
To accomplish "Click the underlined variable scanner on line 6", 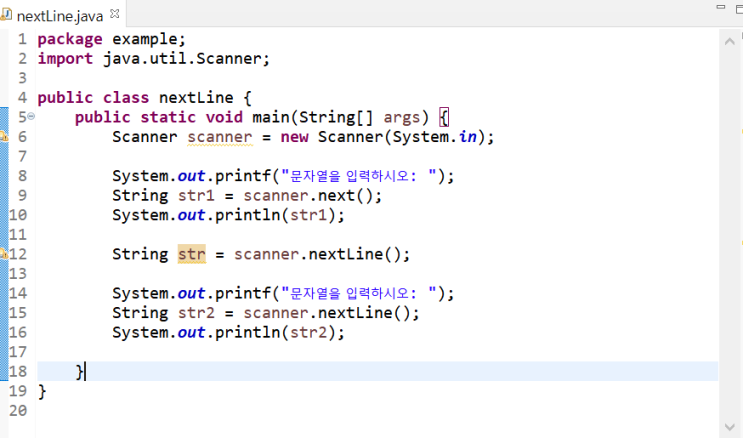I will click(x=220, y=137).
